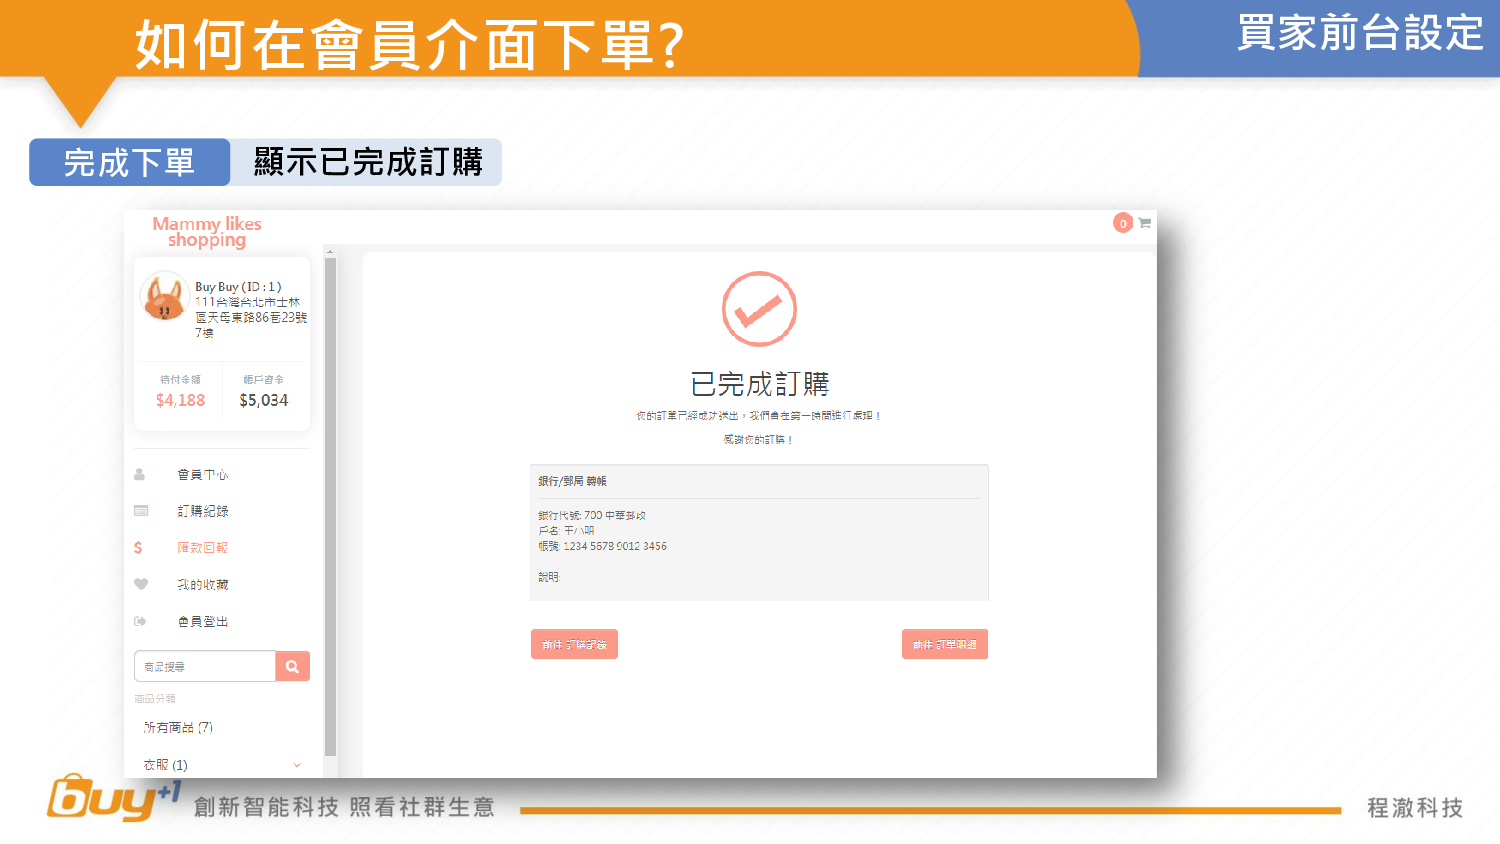Click the sidebar vertical scrollbar
Image resolution: width=1500 pixels, height=844 pixels.
(x=331, y=500)
